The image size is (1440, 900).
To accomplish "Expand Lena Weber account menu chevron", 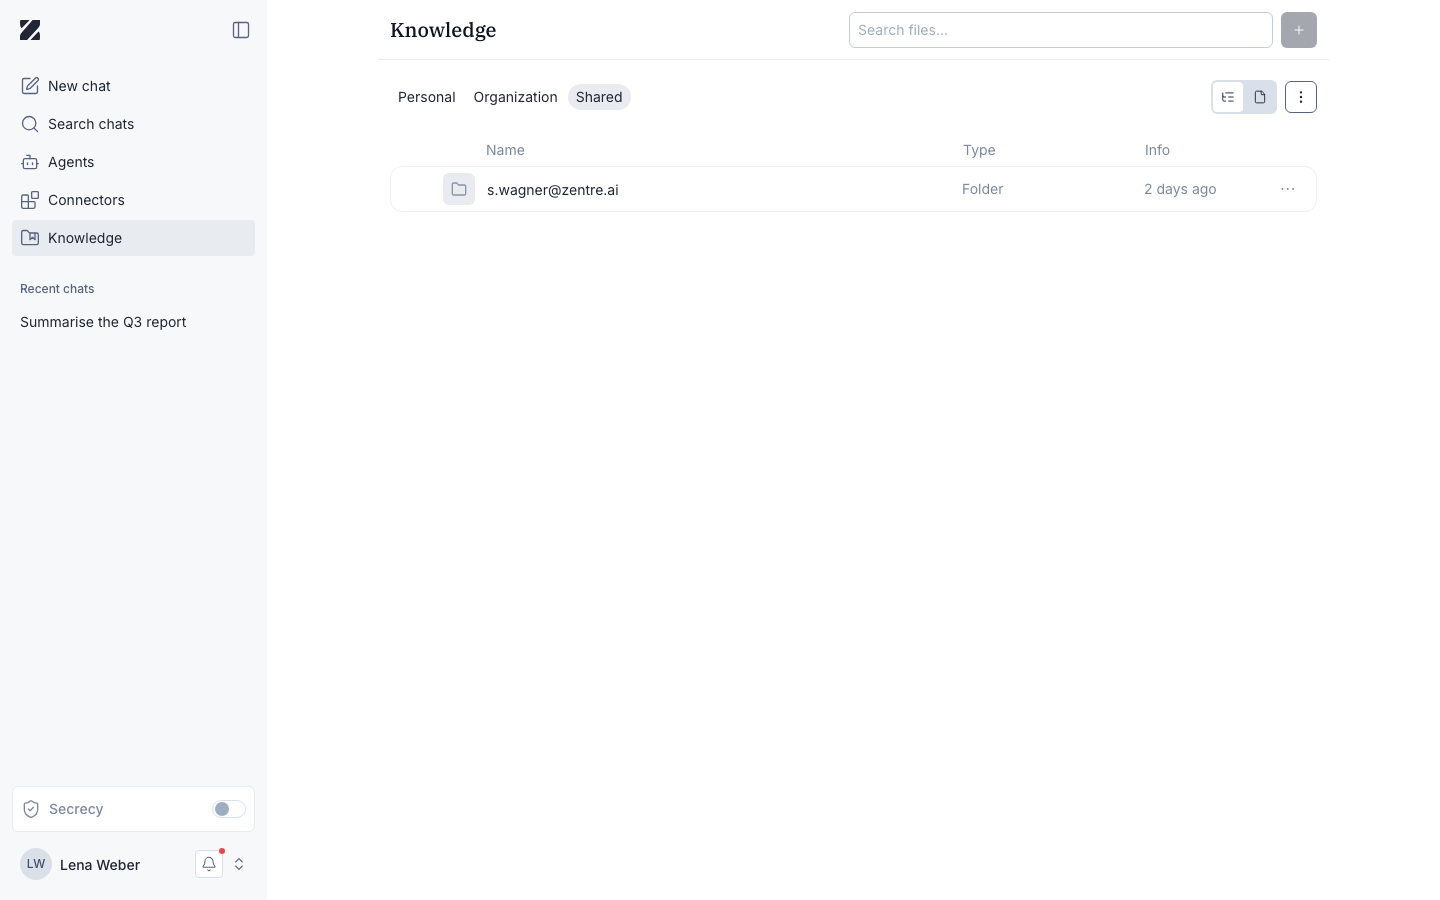I will pos(239,864).
